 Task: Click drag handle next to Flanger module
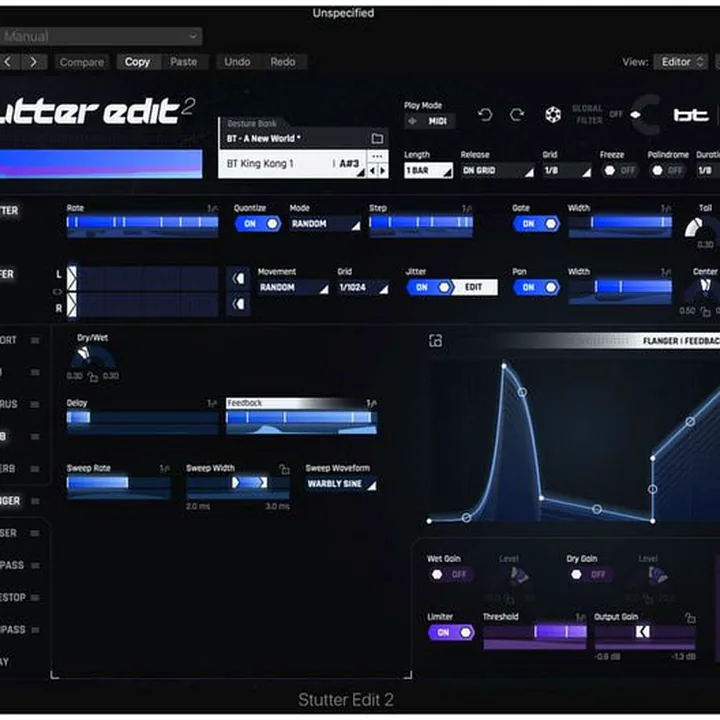tap(35, 501)
